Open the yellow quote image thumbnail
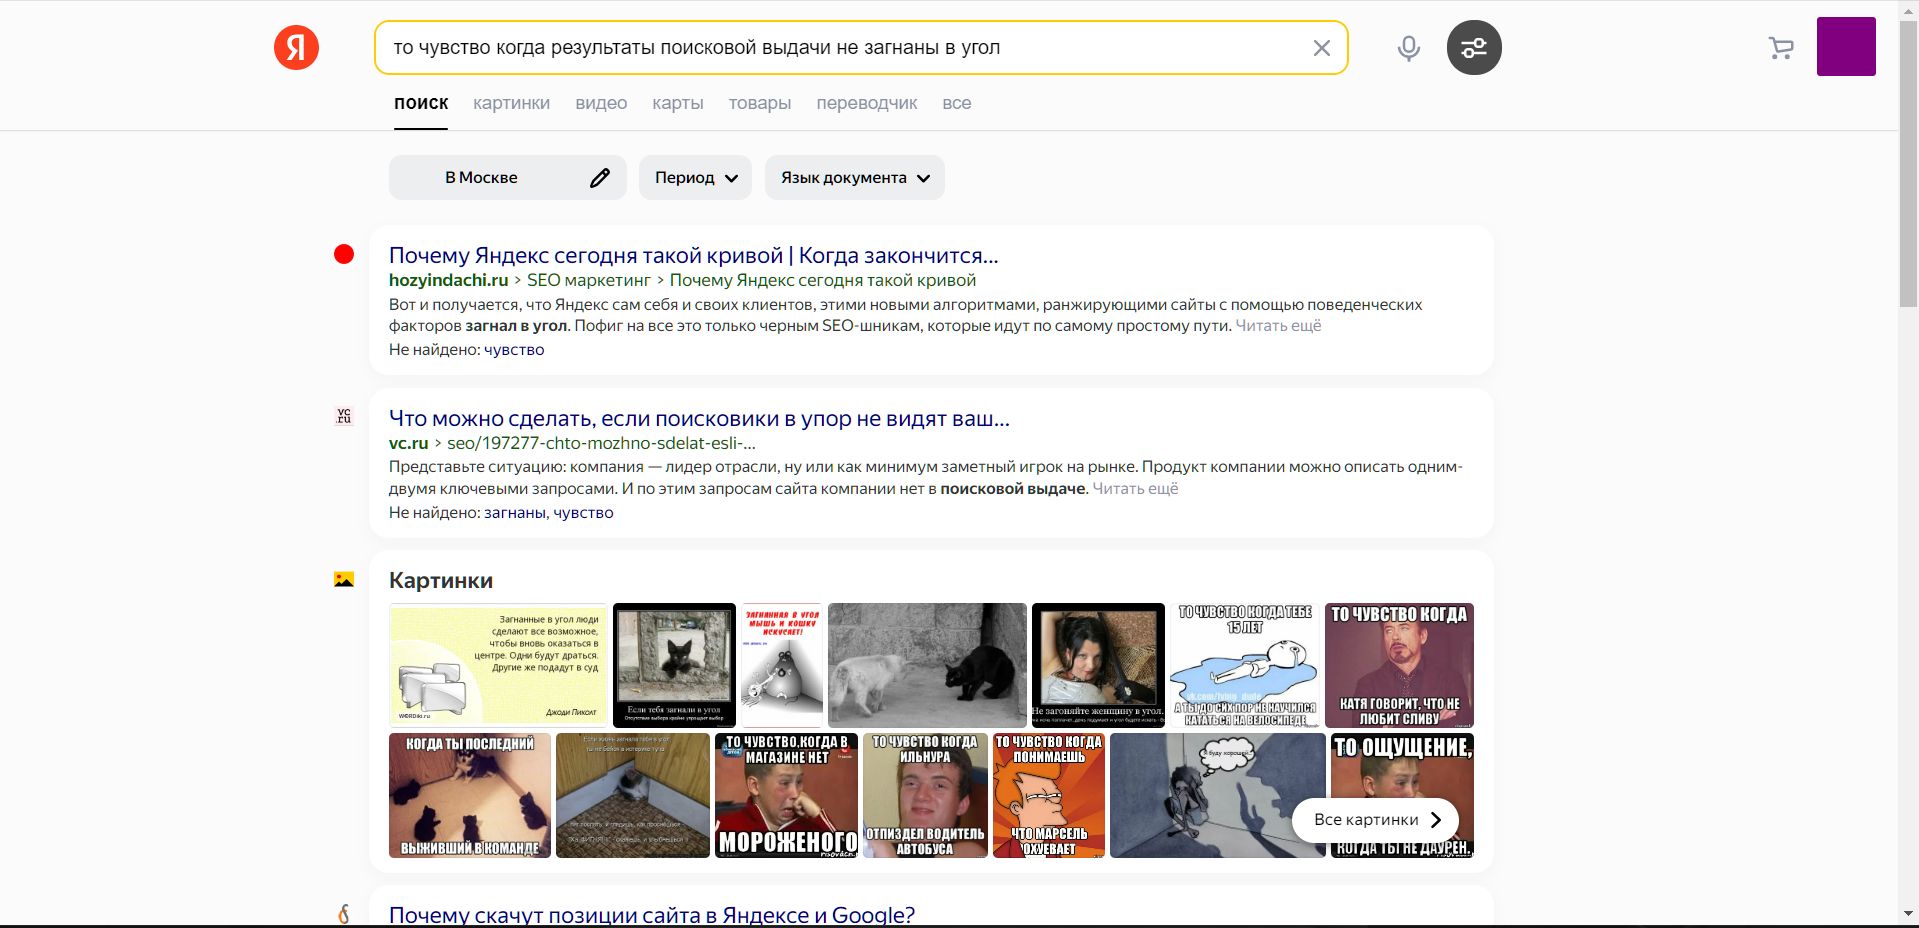This screenshot has height=928, width=1919. coord(498,663)
